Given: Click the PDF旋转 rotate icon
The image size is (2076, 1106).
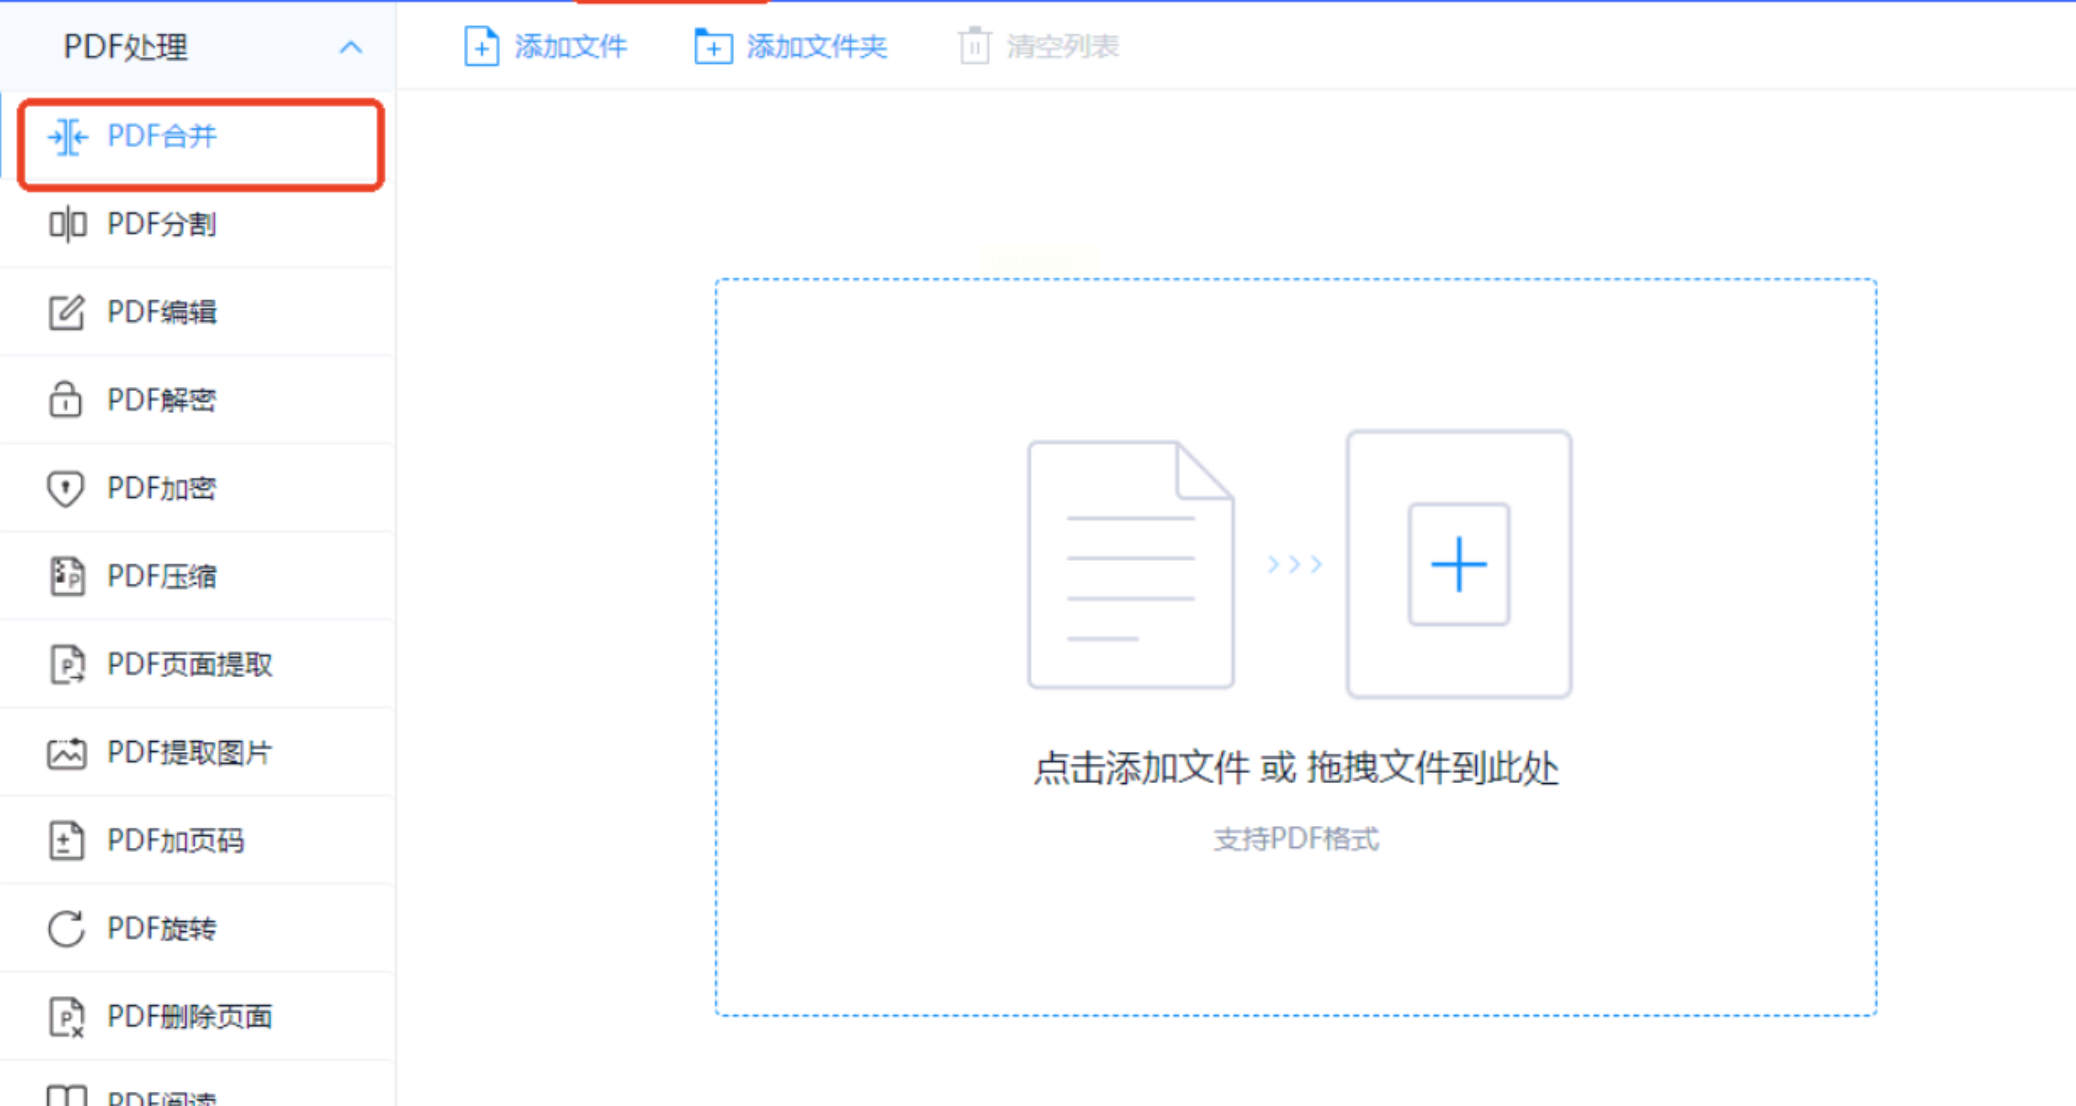Looking at the screenshot, I should coord(66,928).
